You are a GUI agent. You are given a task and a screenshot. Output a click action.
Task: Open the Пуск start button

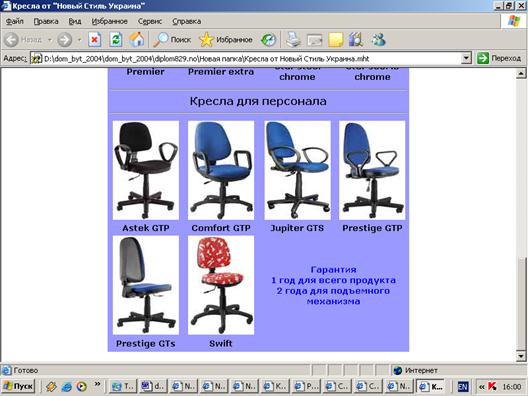19,386
